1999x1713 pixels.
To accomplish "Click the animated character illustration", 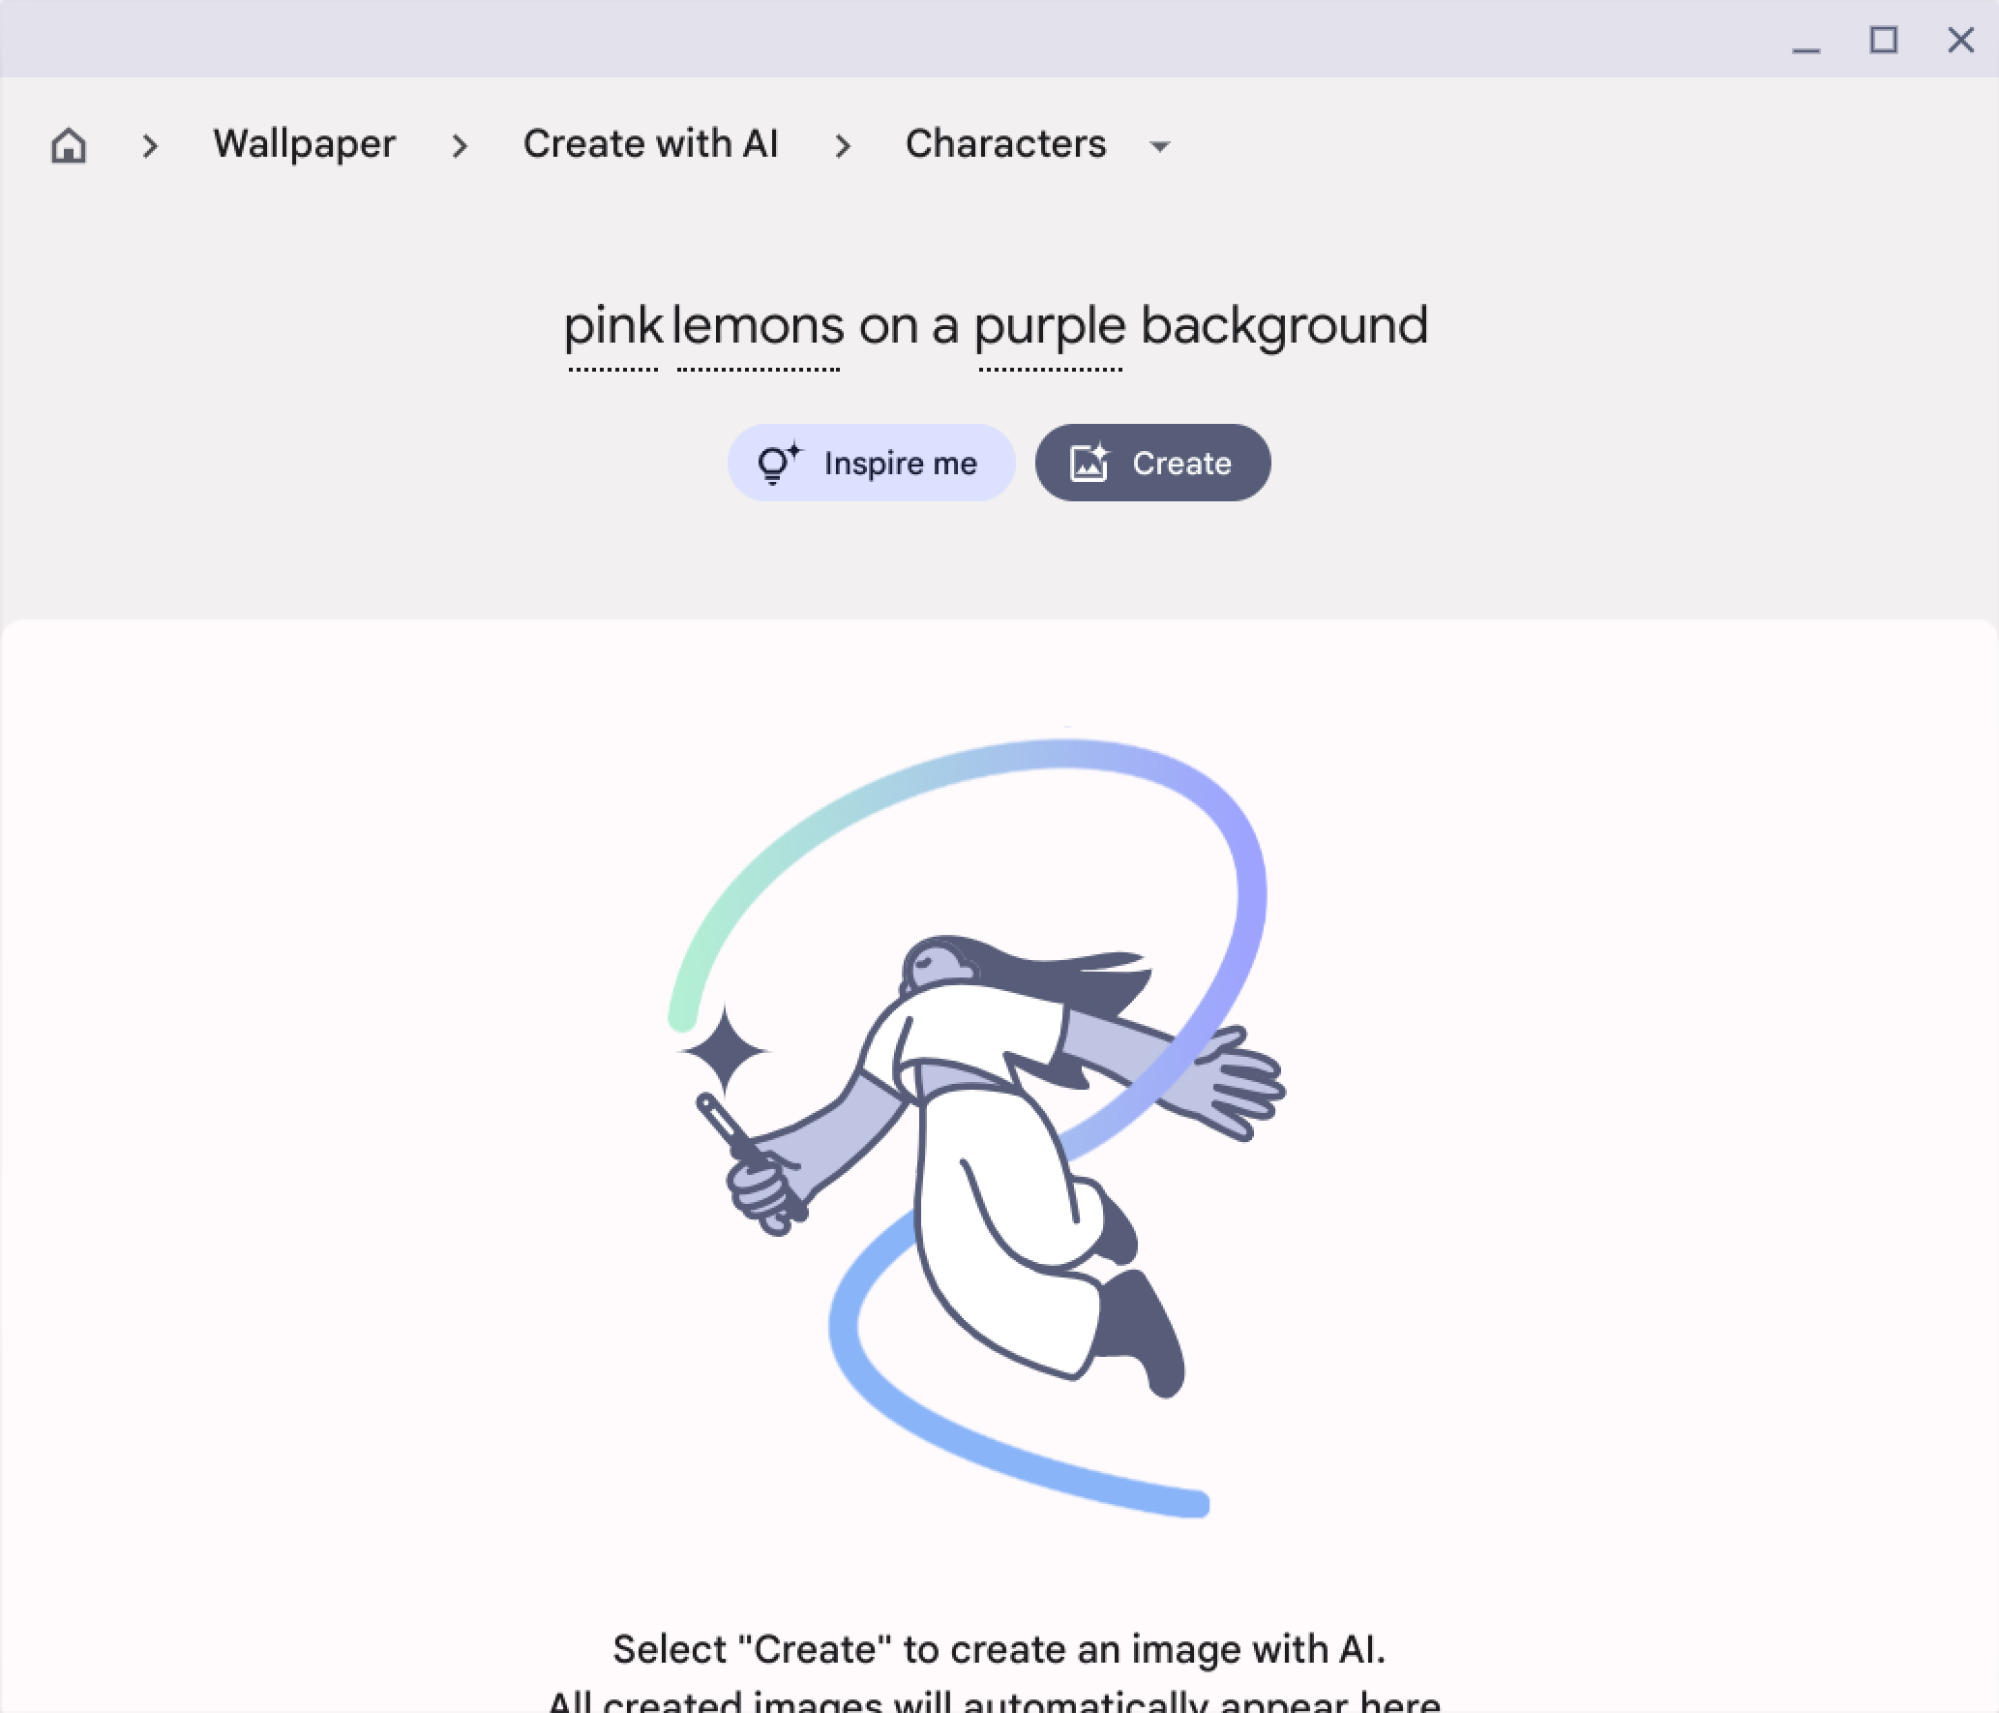I will point(979,1122).
